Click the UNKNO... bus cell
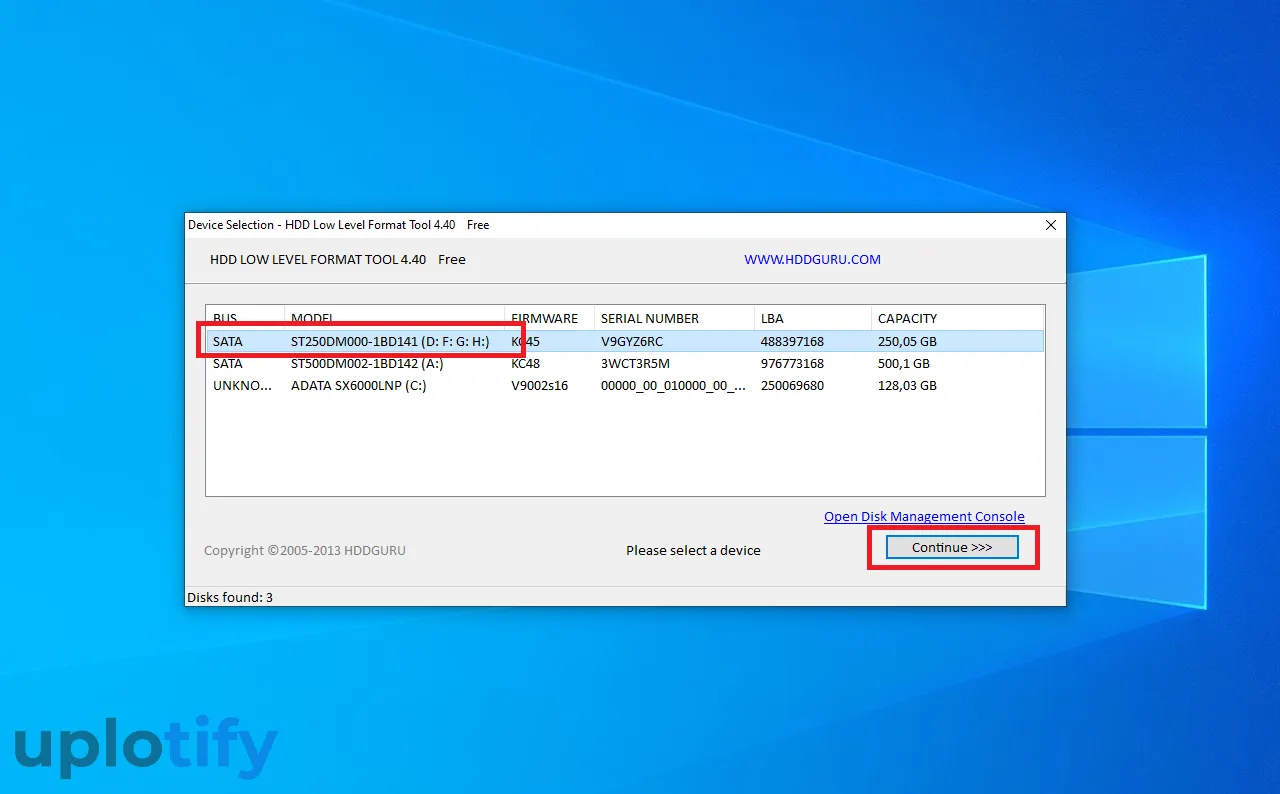 coord(243,385)
